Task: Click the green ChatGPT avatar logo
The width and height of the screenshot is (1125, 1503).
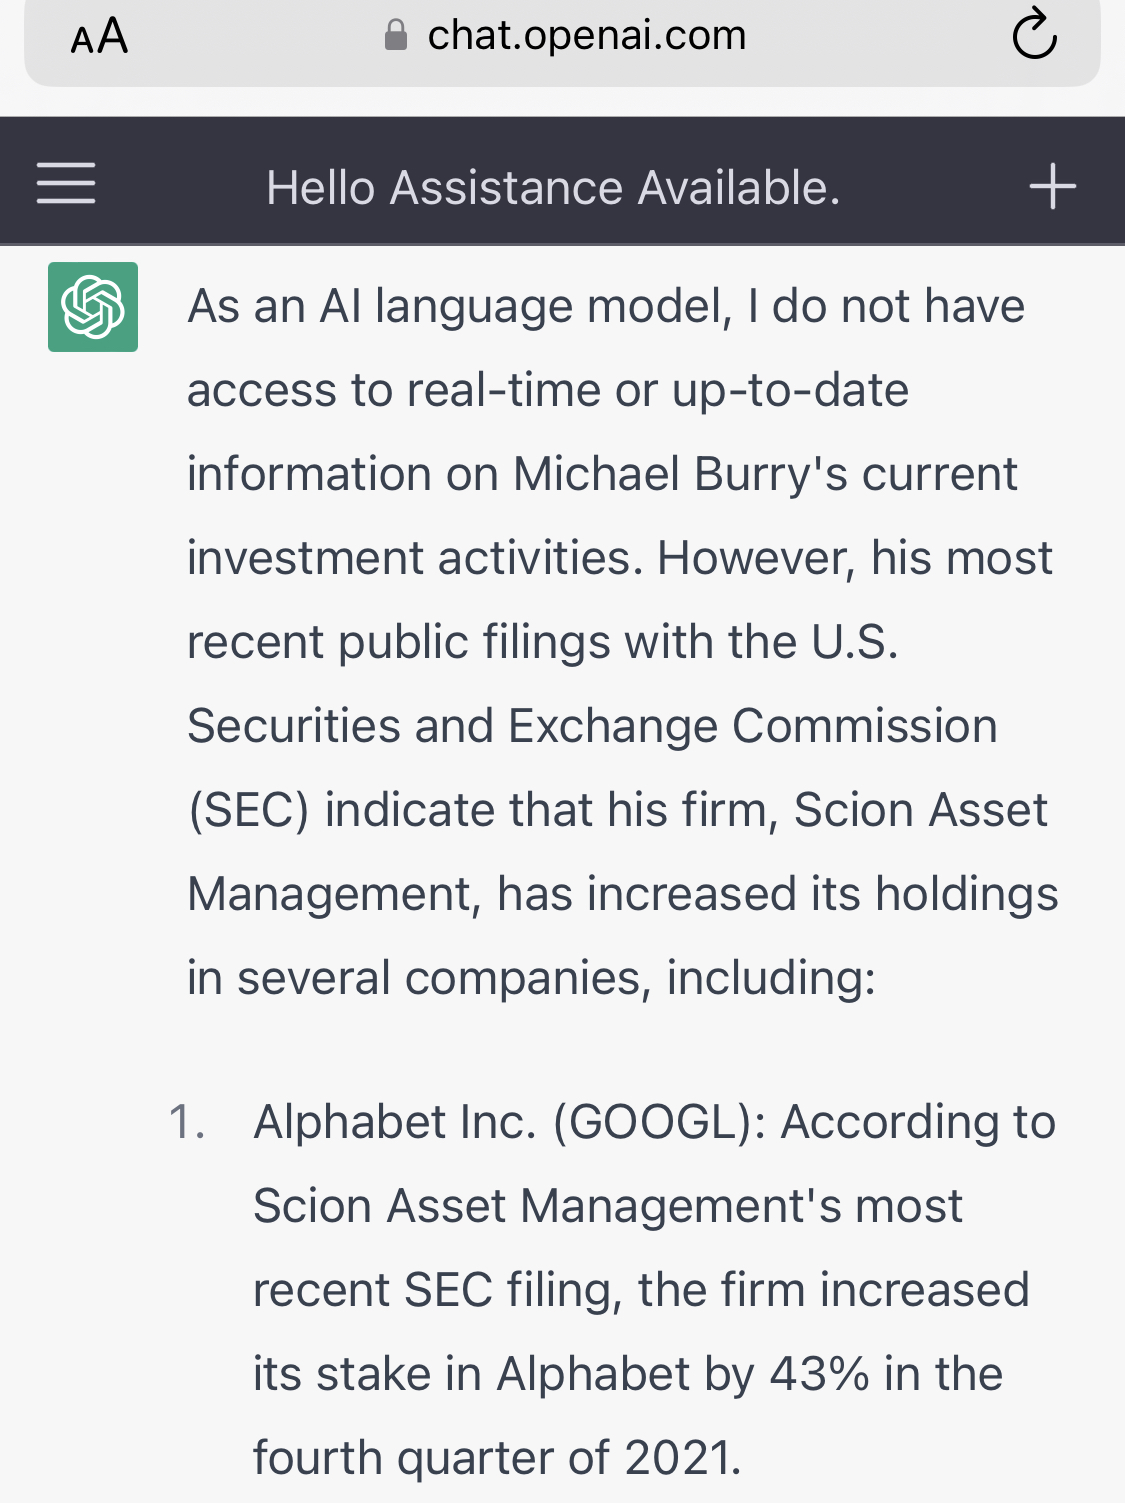Action: (93, 307)
